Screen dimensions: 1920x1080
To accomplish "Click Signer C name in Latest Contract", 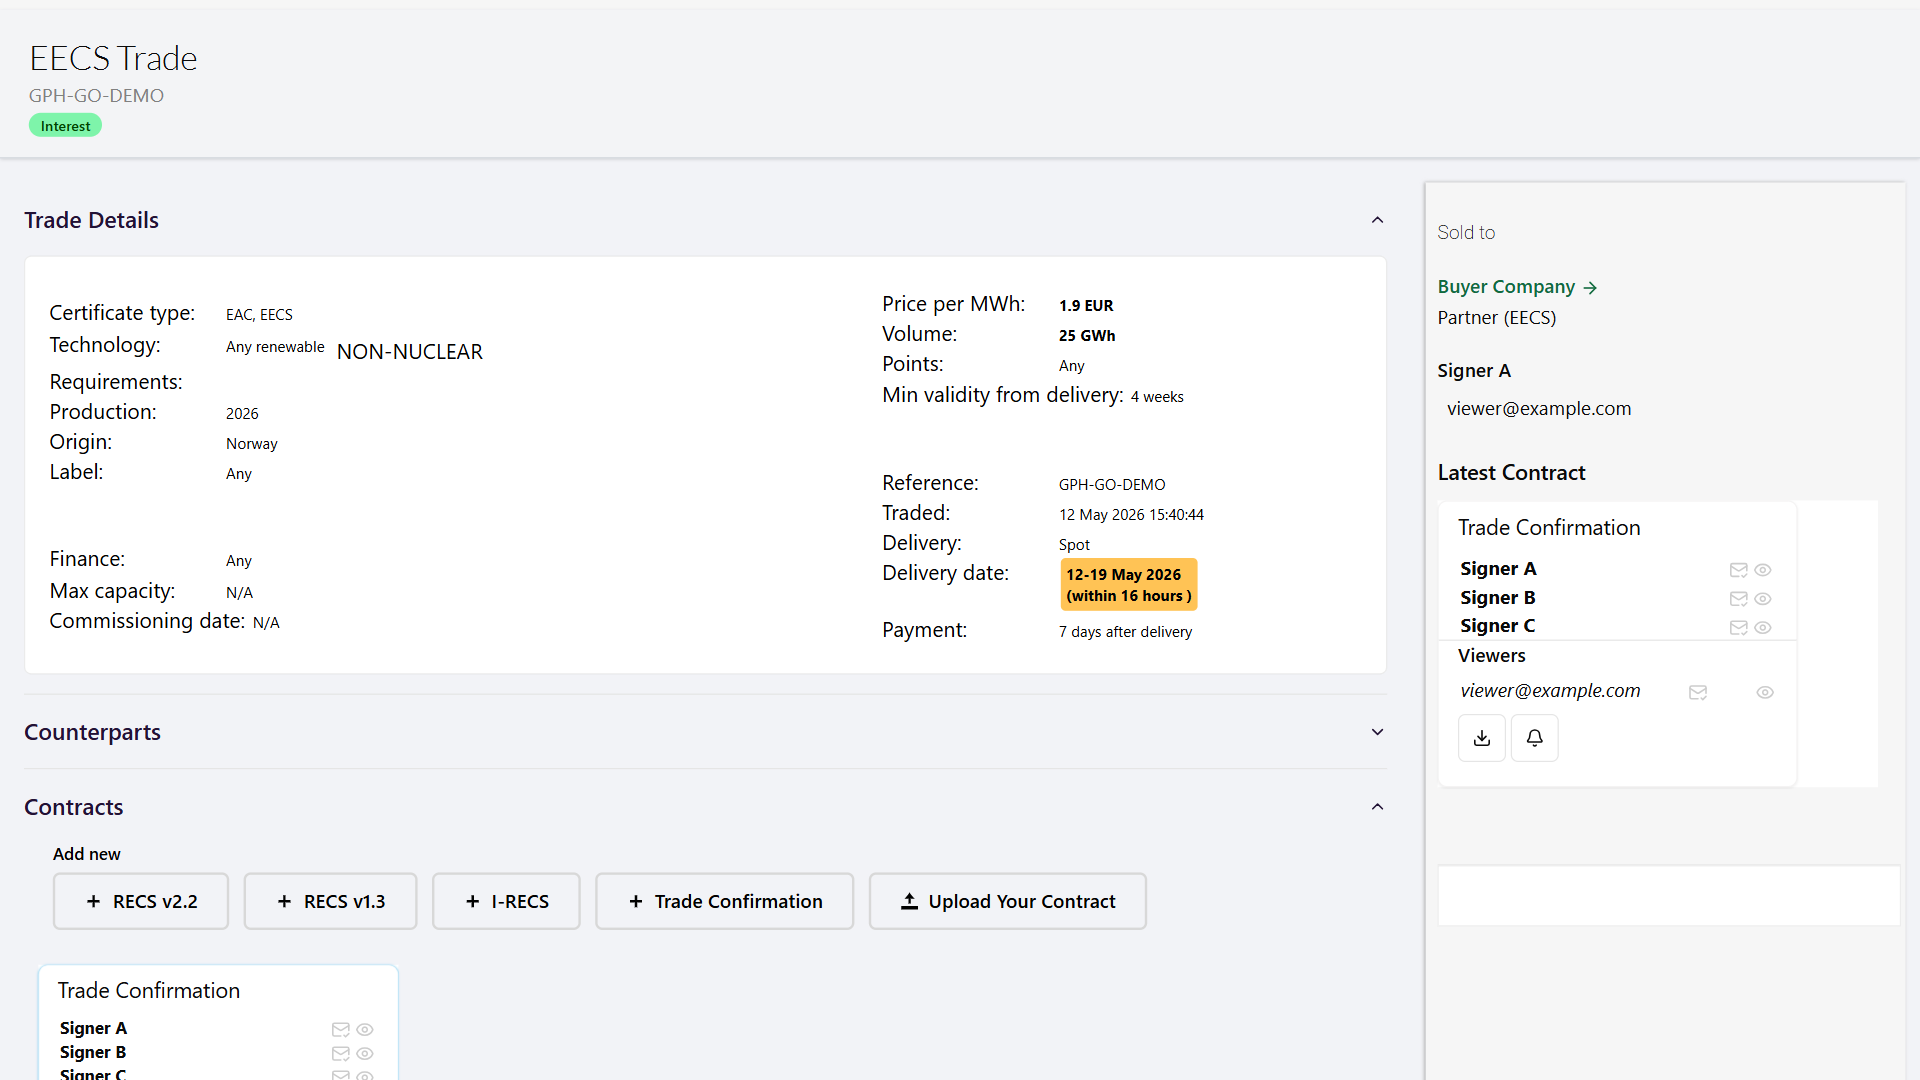I will pos(1498,626).
